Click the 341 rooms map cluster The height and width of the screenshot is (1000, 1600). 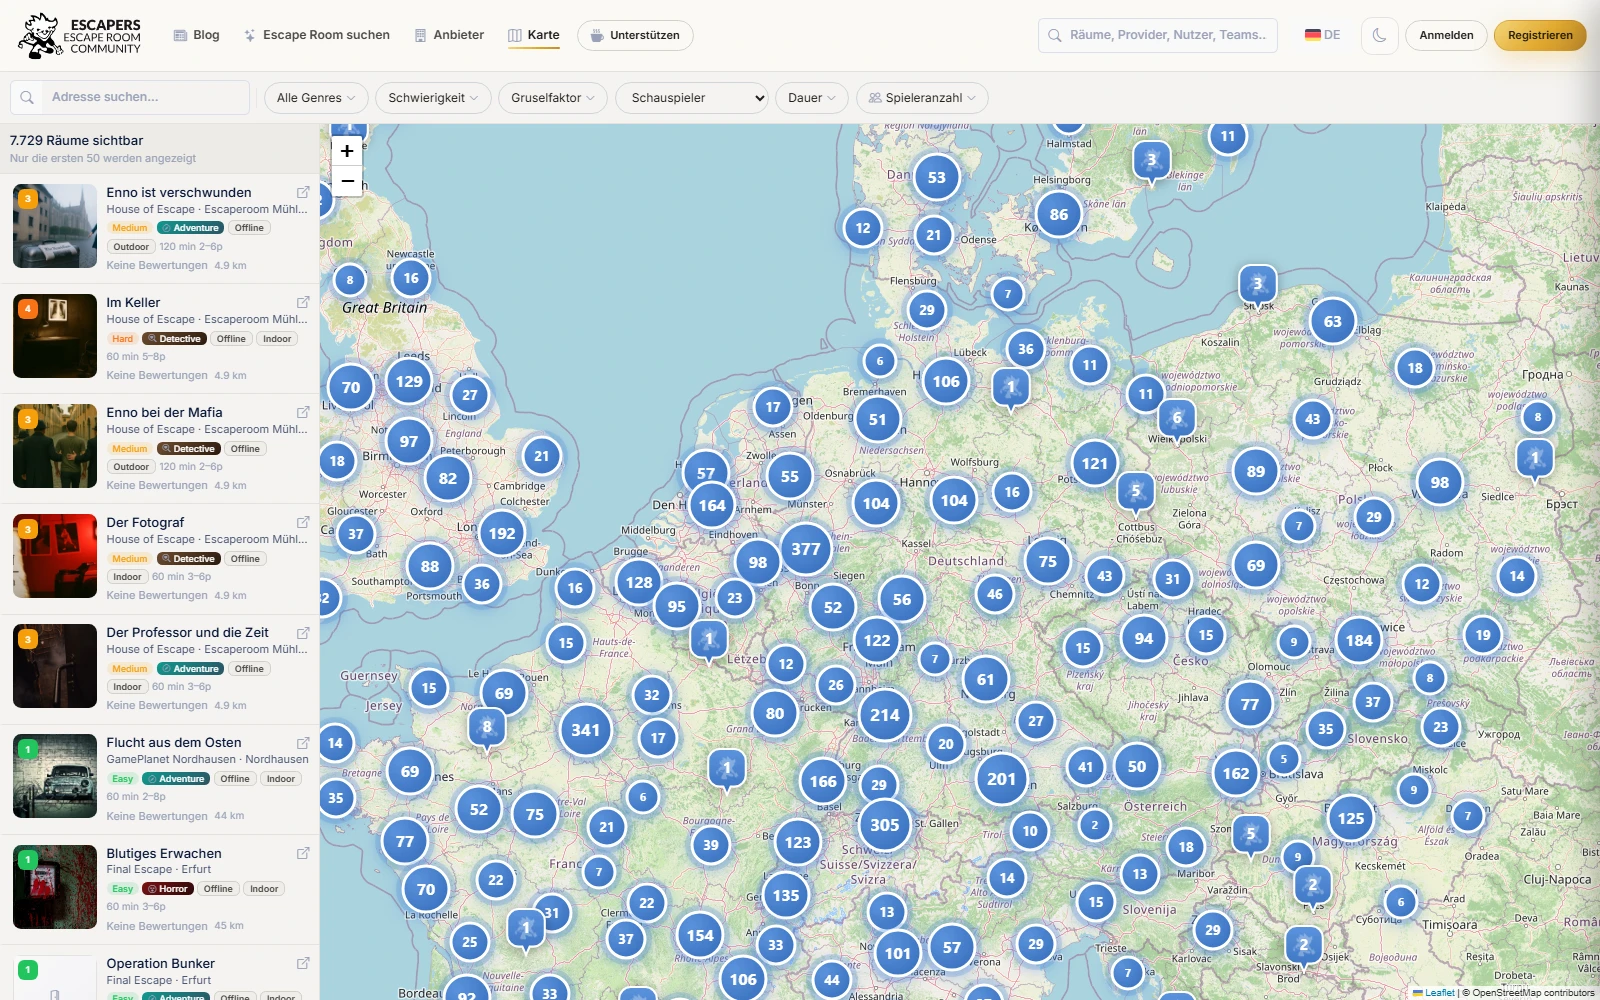point(586,730)
